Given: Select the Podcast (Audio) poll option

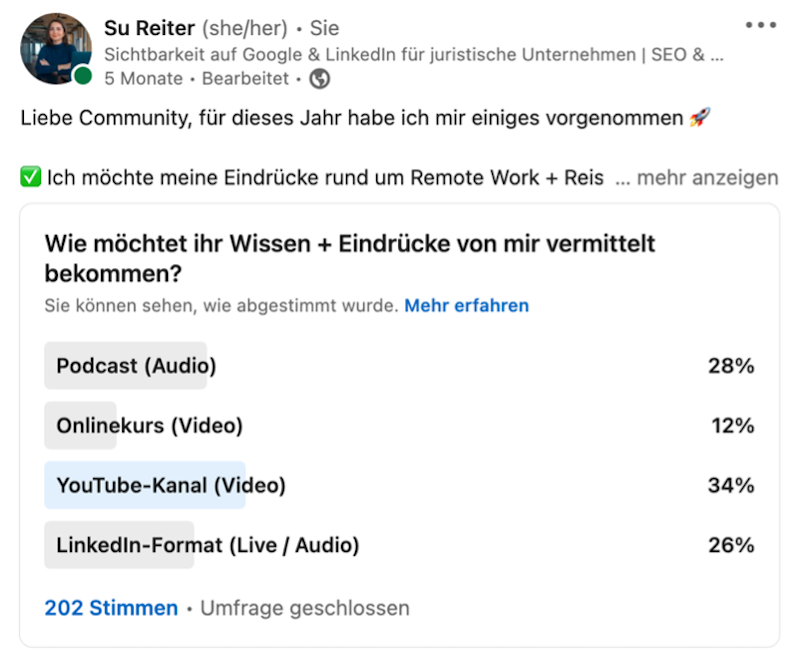Looking at the screenshot, I should pyautogui.click(x=125, y=366).
